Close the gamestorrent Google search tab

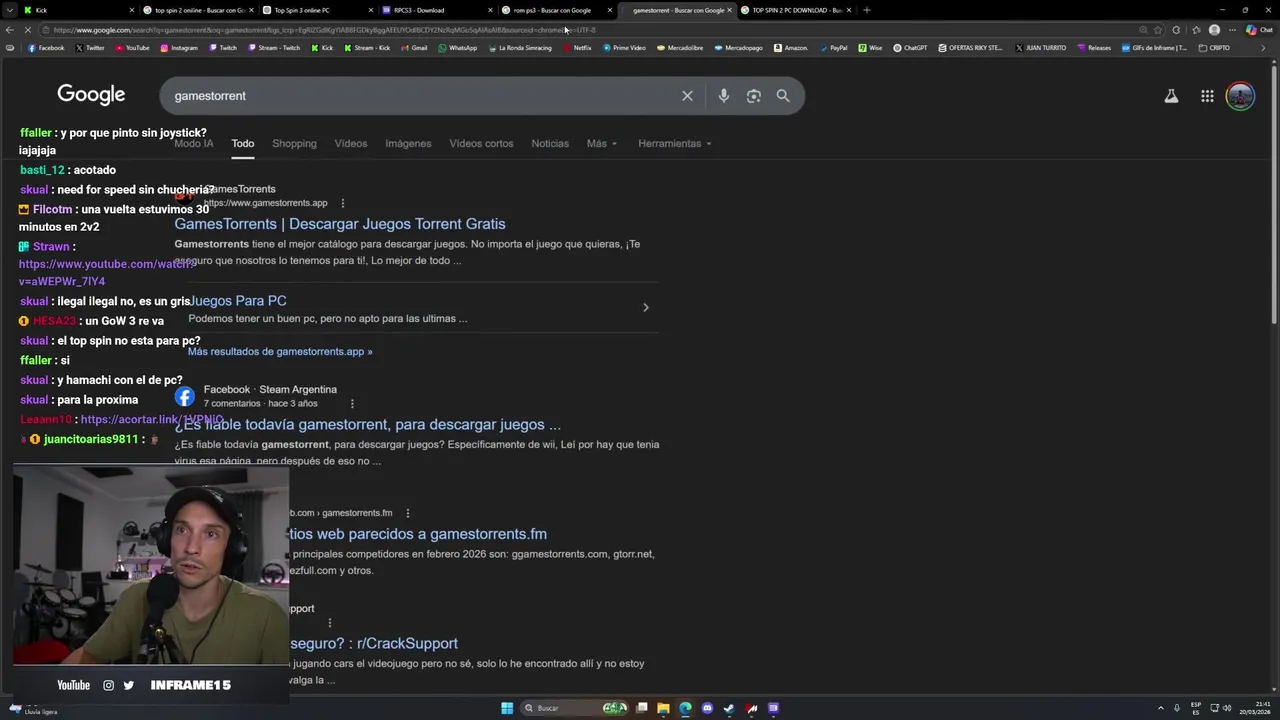pos(730,10)
